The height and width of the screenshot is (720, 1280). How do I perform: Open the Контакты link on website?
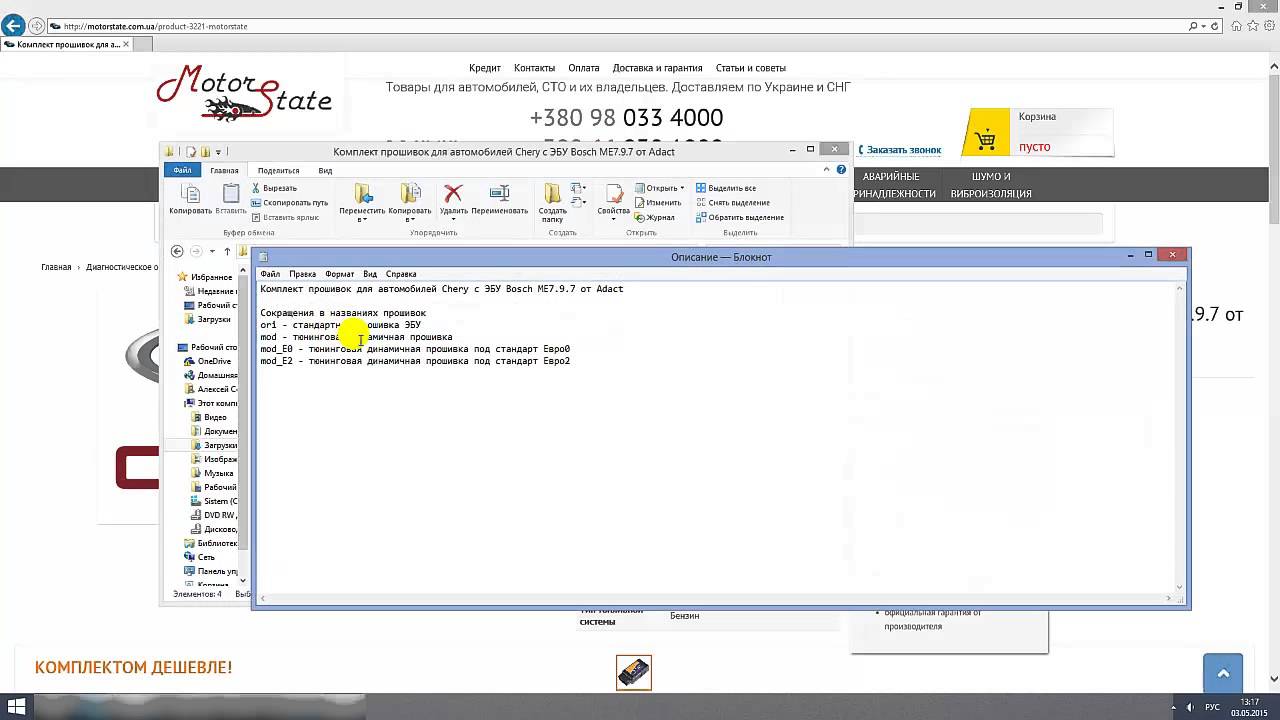click(x=534, y=68)
